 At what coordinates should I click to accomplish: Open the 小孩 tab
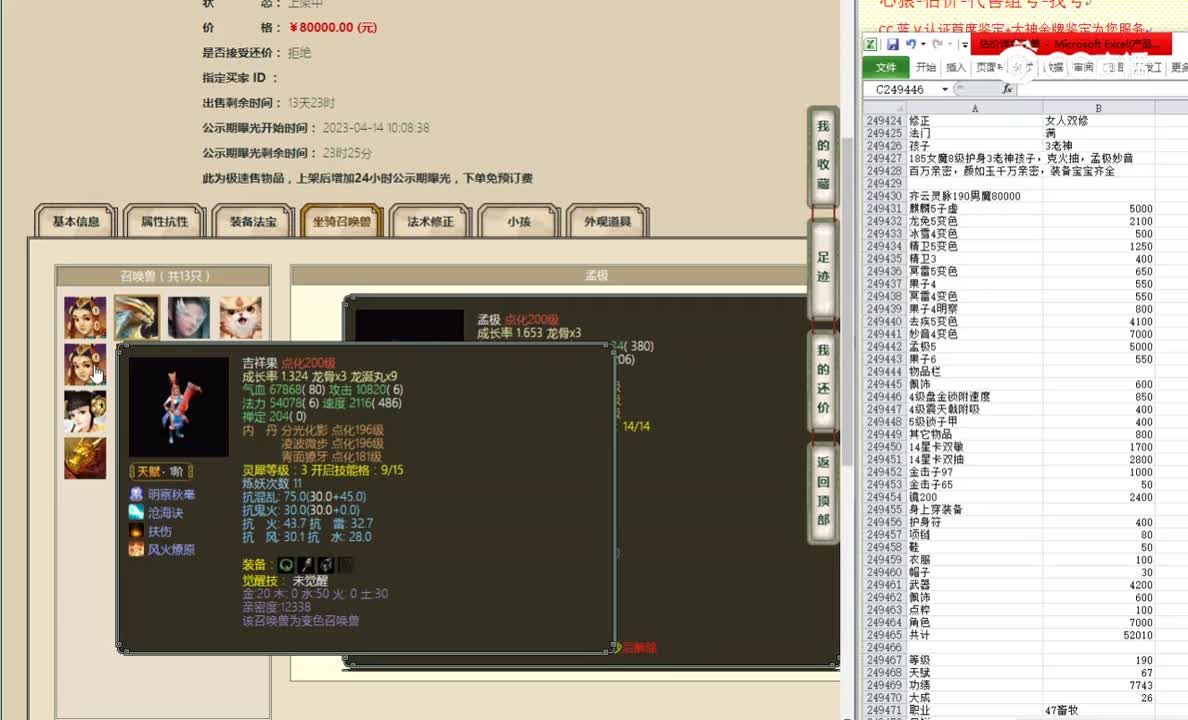519,221
